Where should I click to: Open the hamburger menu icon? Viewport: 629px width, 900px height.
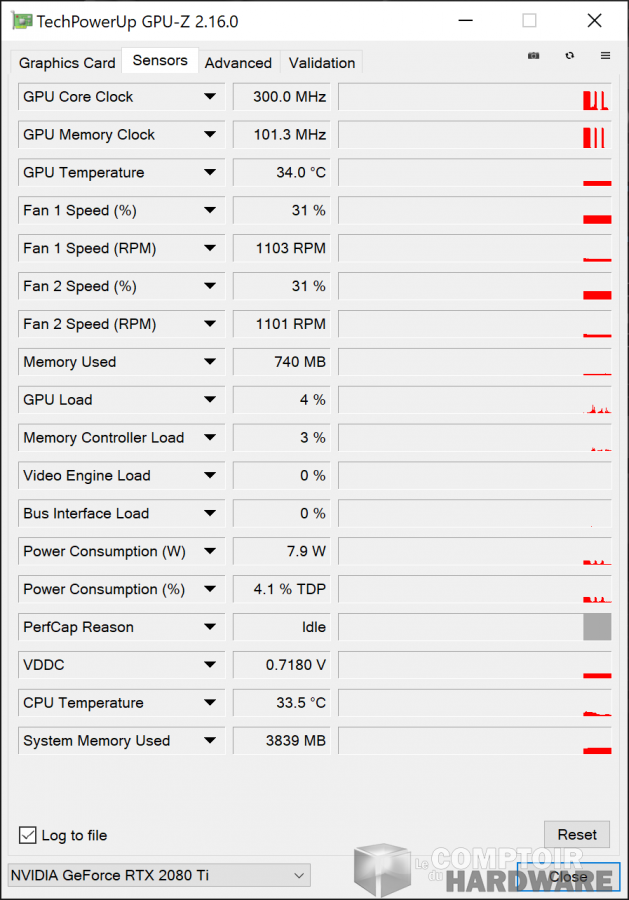(605, 57)
